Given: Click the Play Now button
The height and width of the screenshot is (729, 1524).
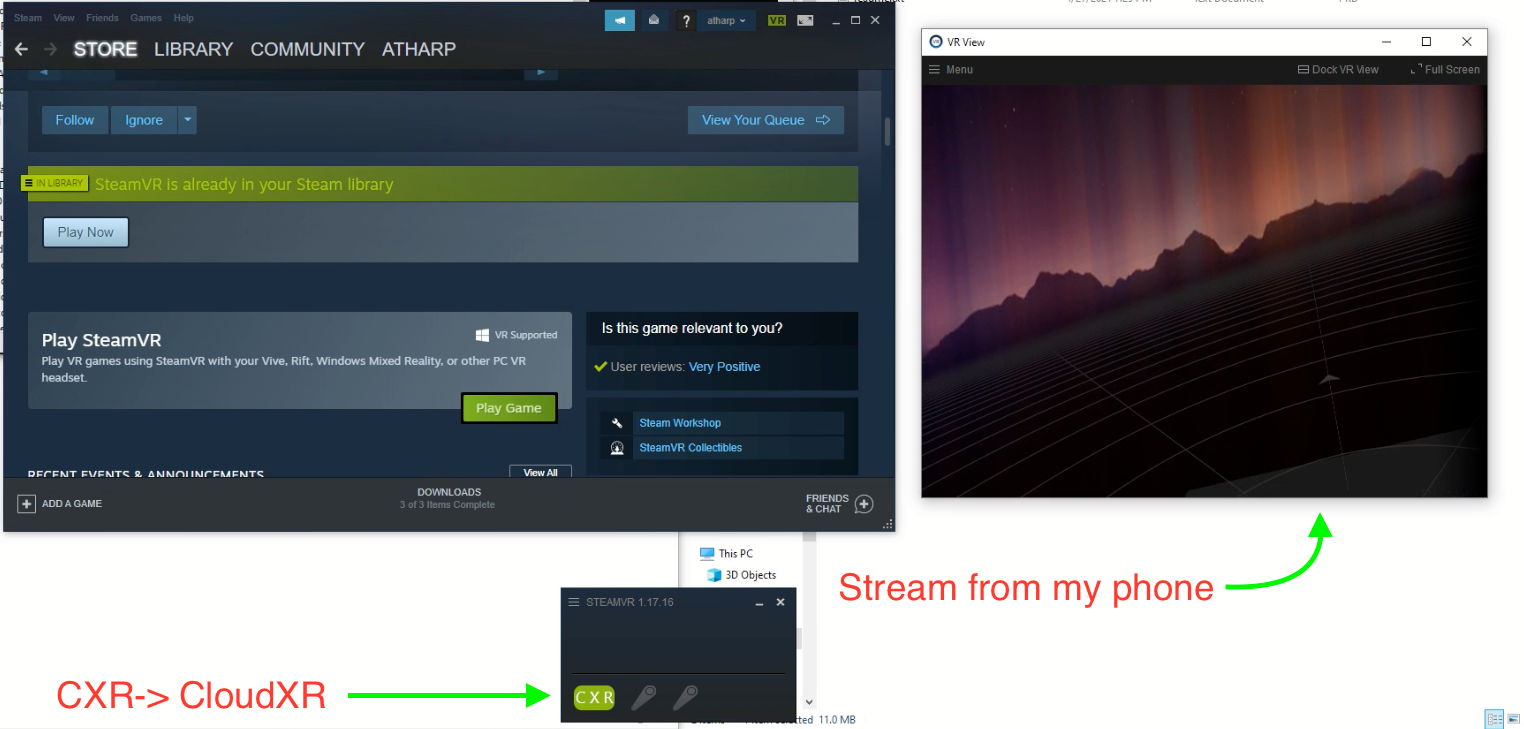Looking at the screenshot, I should [86, 232].
